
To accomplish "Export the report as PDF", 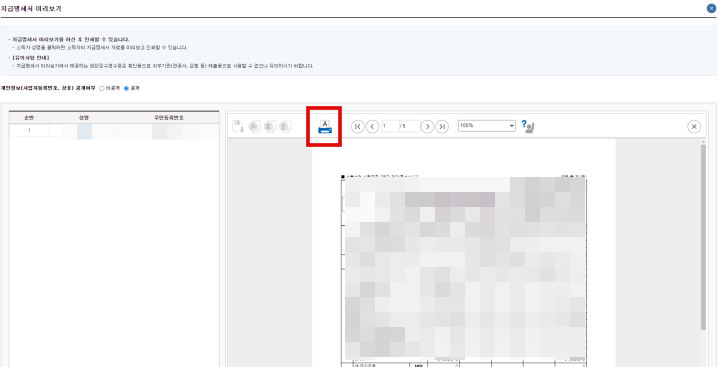I will click(254, 127).
